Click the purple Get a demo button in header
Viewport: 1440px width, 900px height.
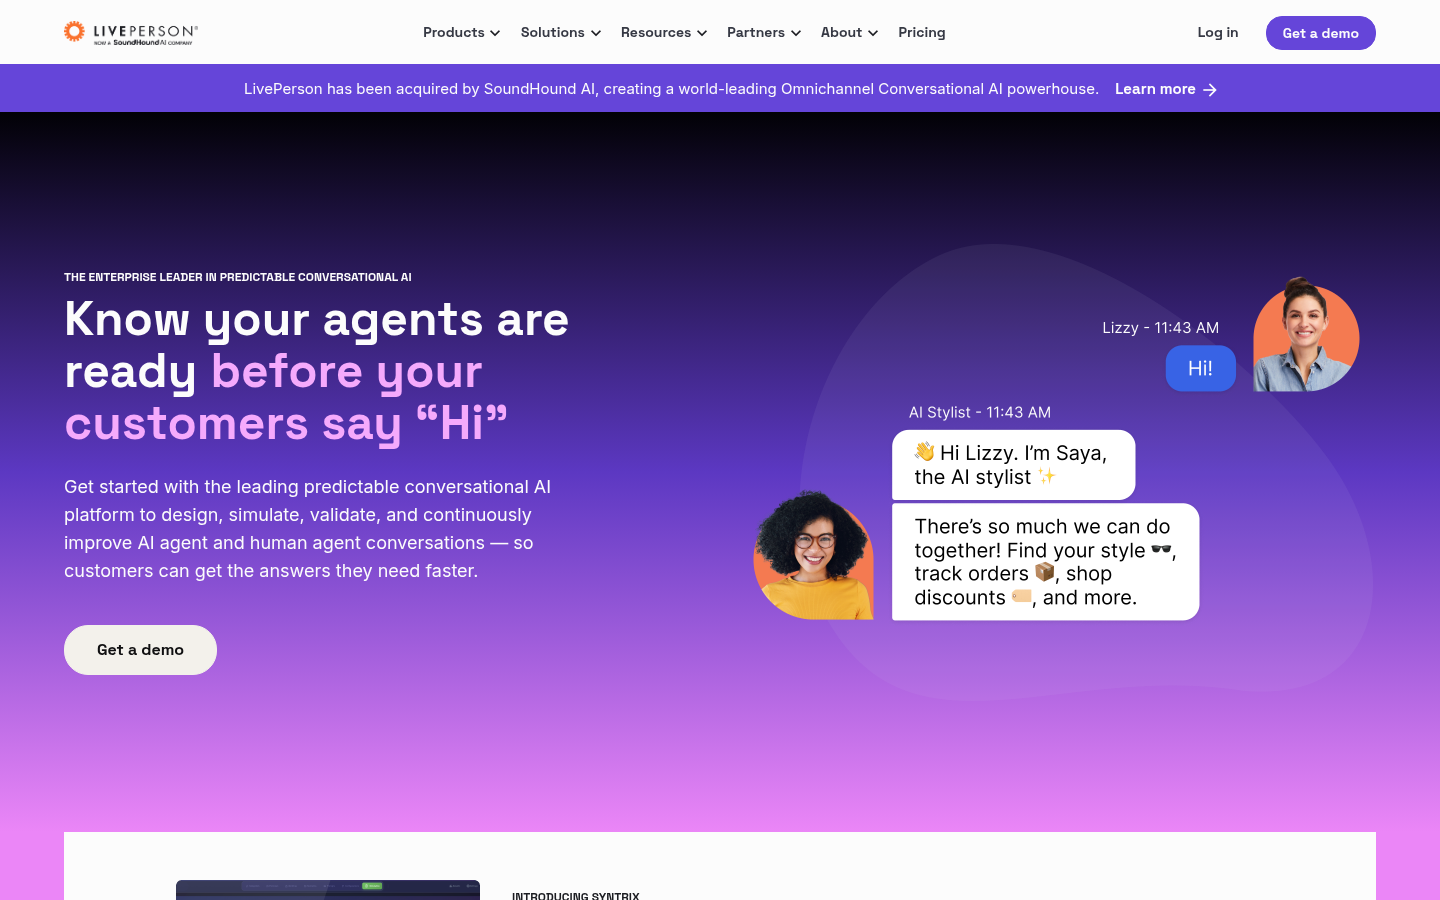[1321, 33]
